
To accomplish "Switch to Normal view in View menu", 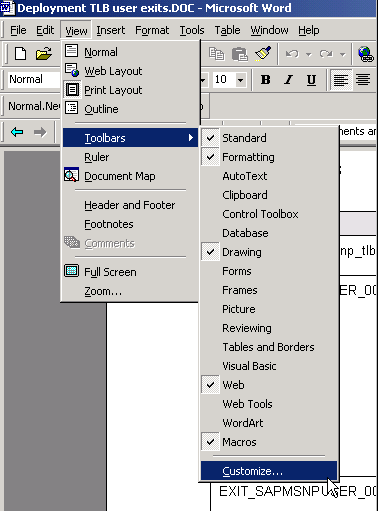I will [x=131, y=52].
